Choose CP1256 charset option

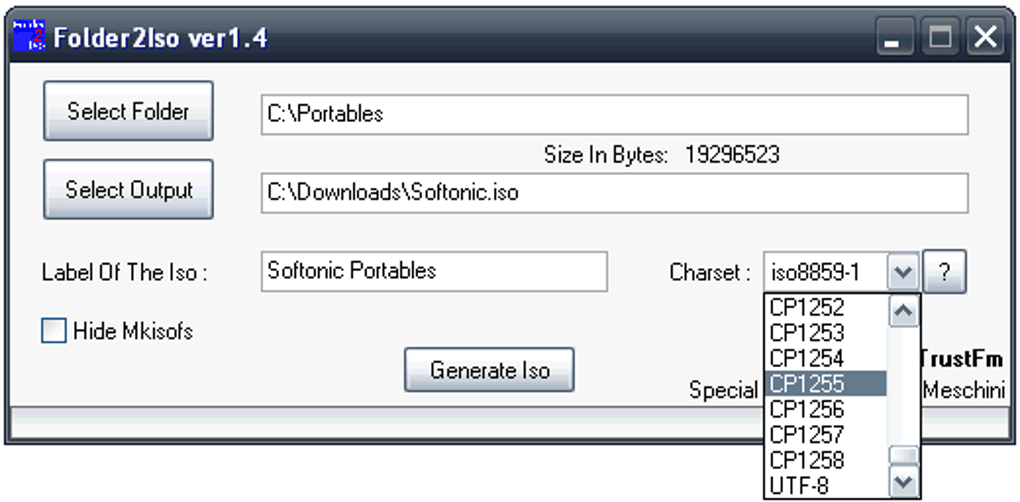tap(825, 409)
